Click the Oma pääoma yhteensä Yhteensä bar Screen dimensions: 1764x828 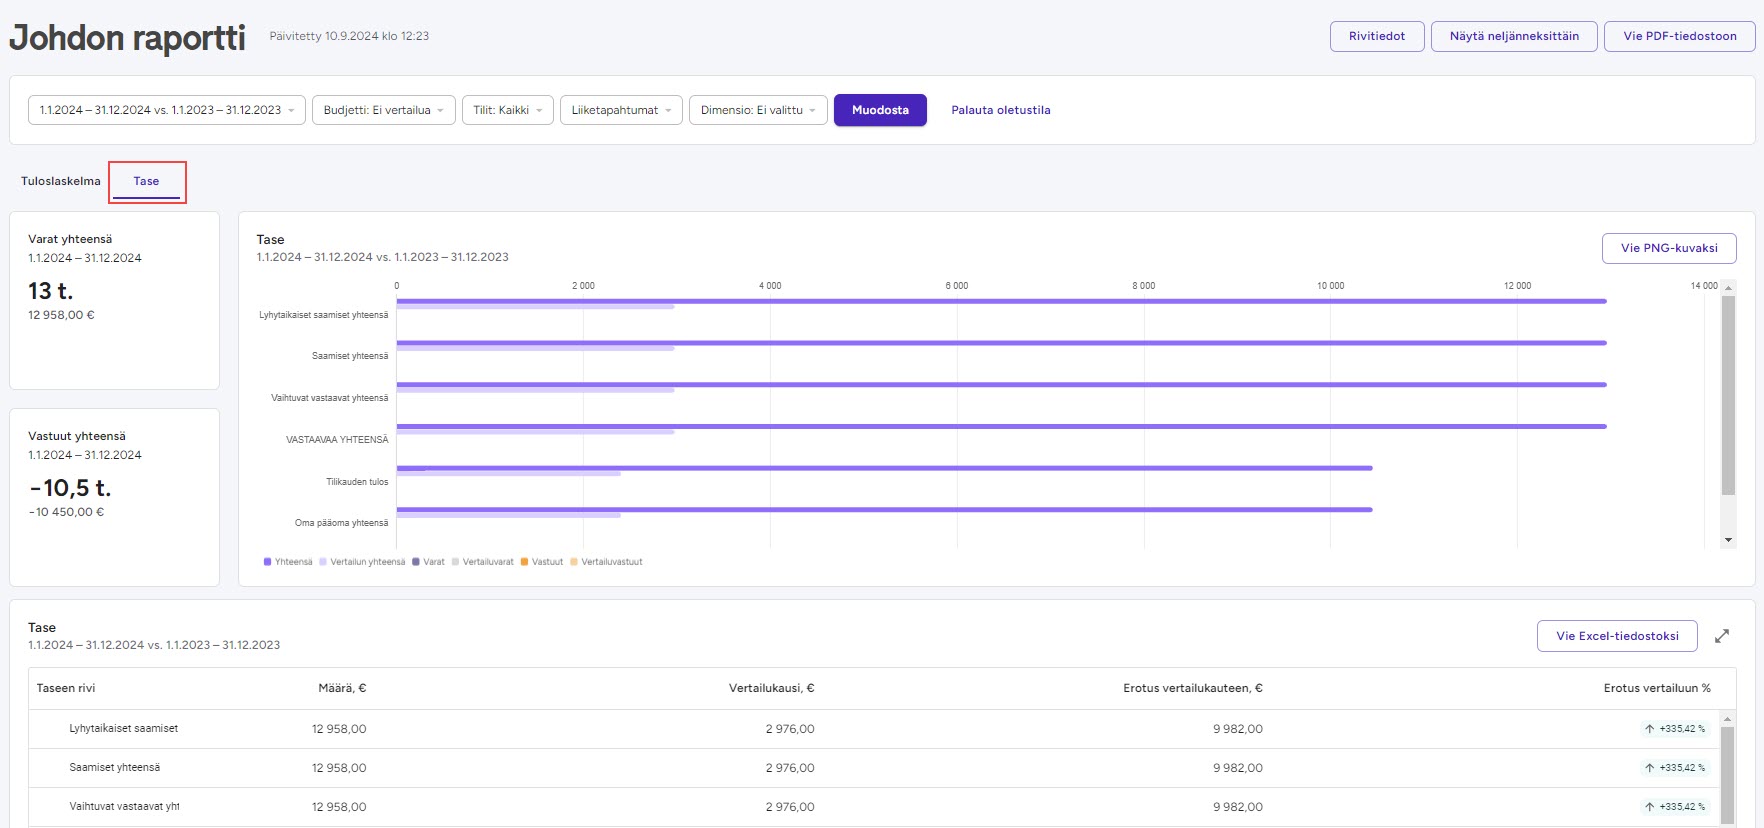[x=884, y=510]
